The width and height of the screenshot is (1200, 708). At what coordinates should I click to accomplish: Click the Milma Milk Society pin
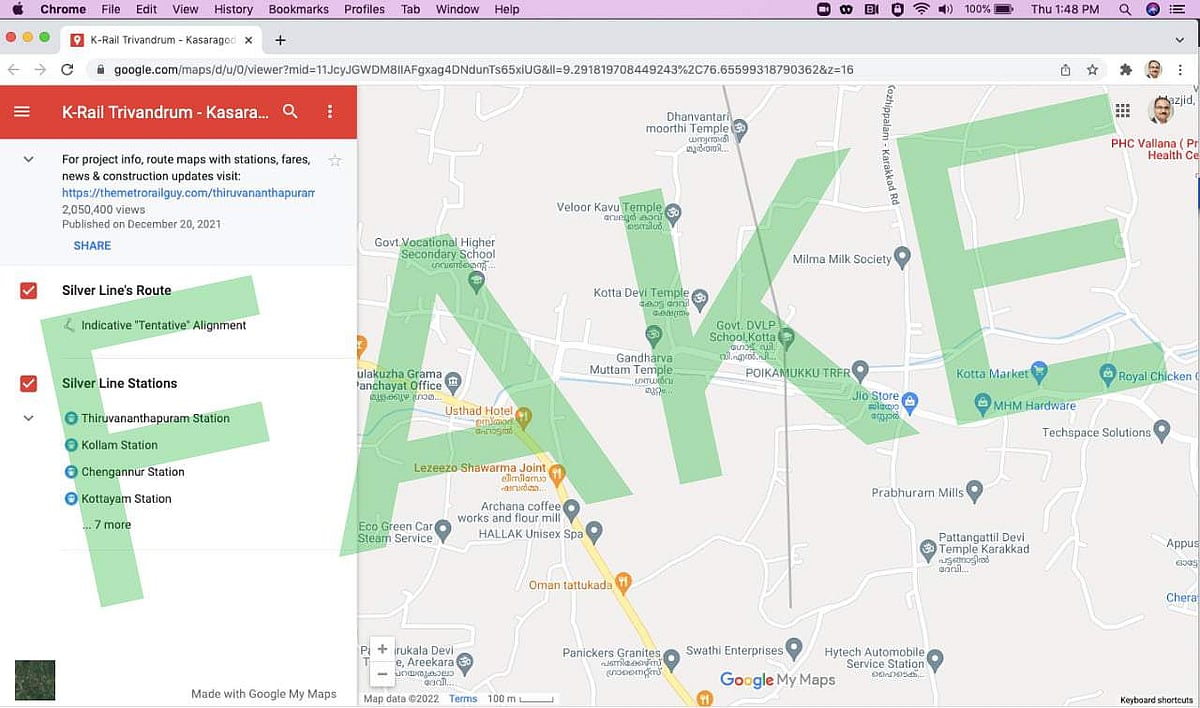click(902, 257)
